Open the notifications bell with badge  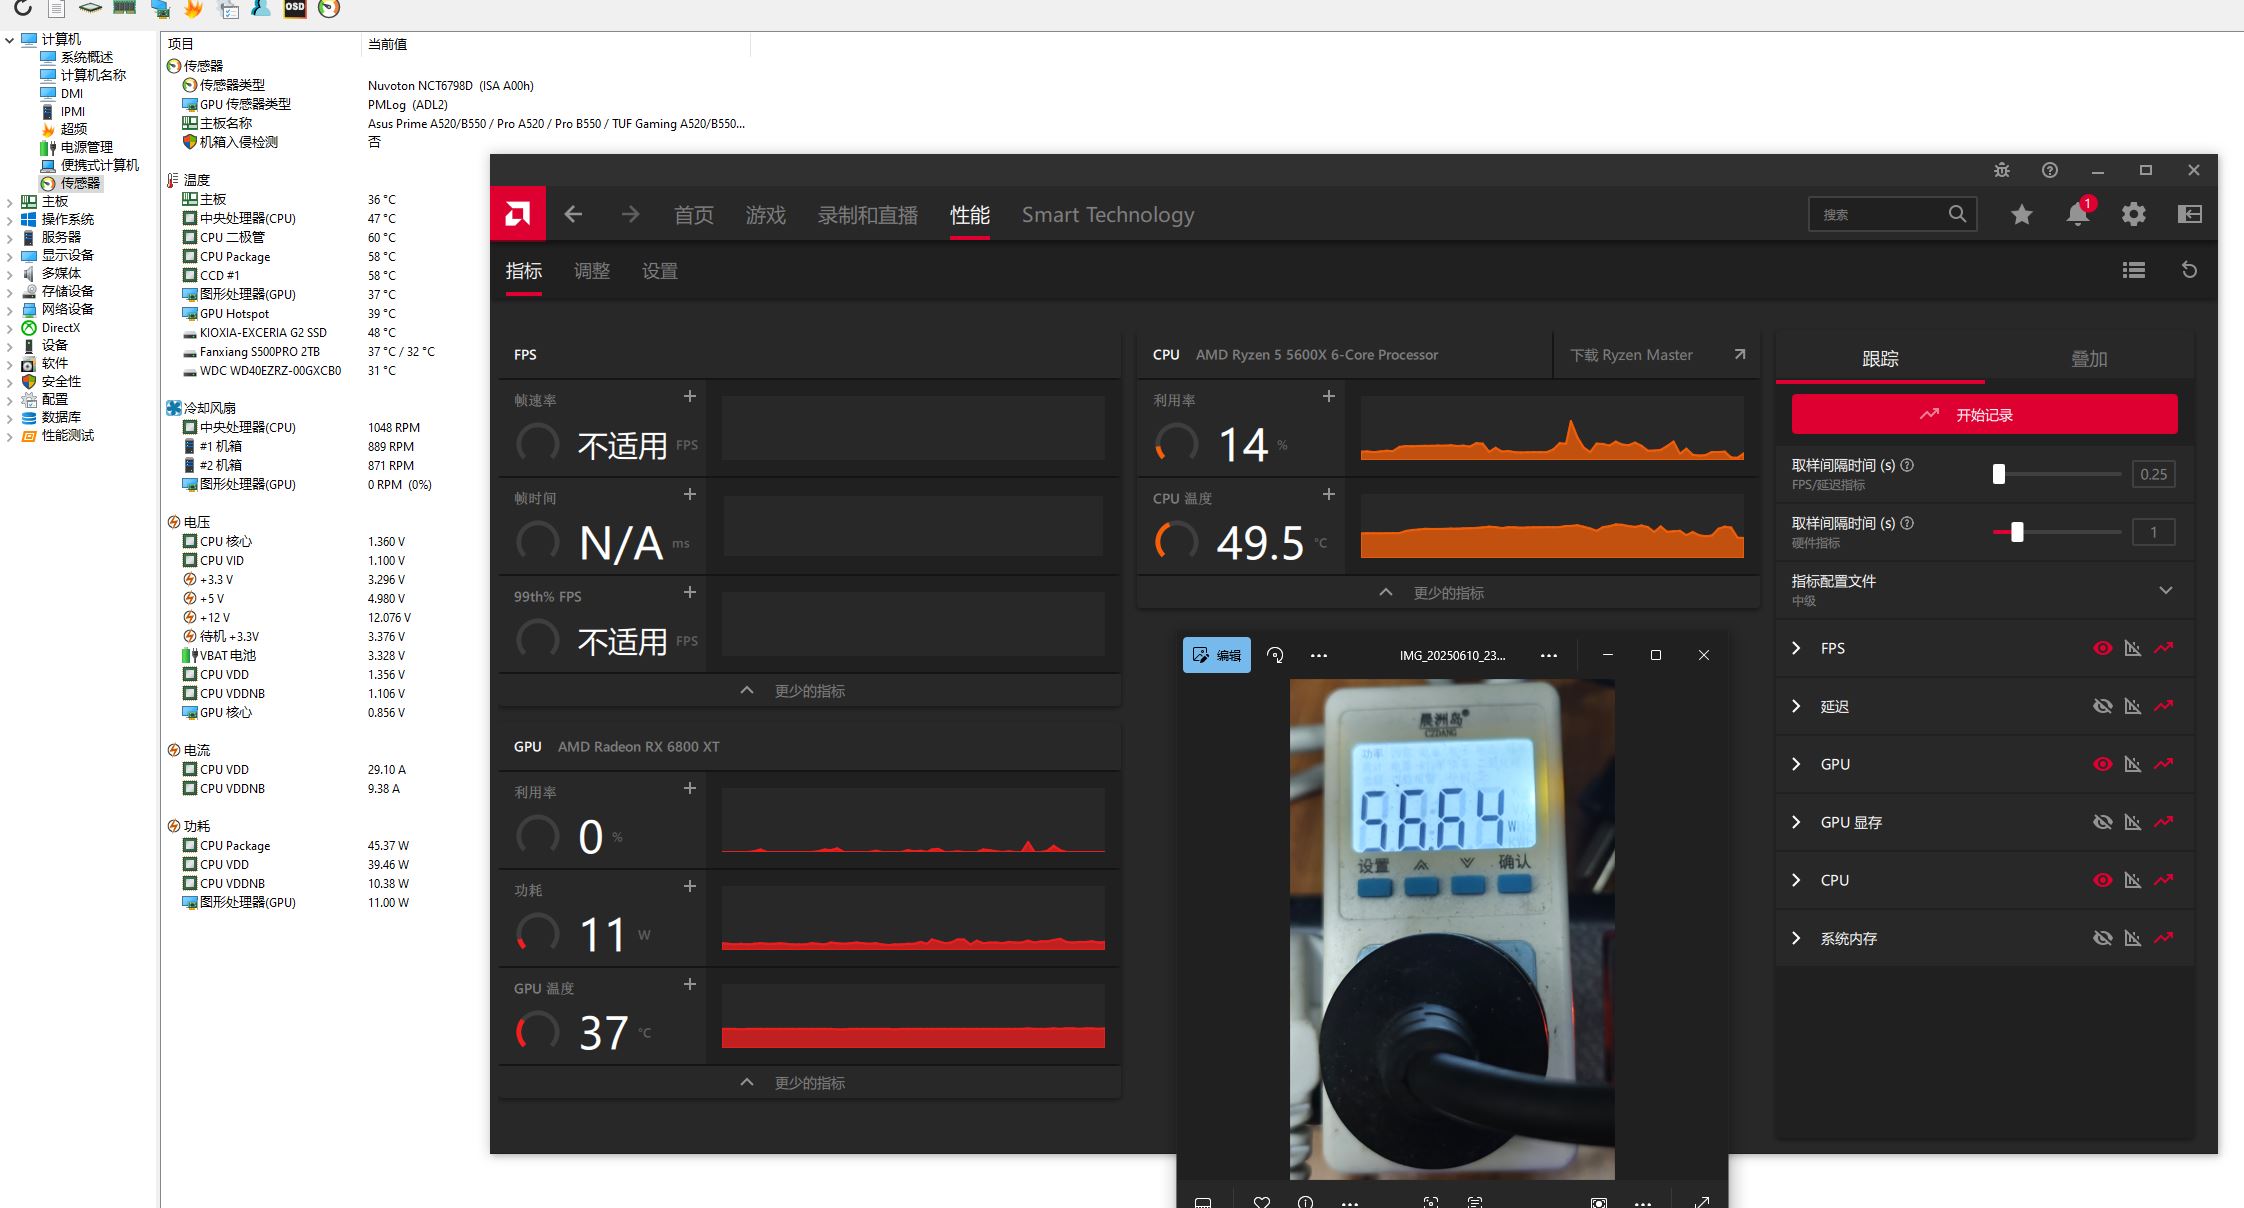(x=2078, y=213)
